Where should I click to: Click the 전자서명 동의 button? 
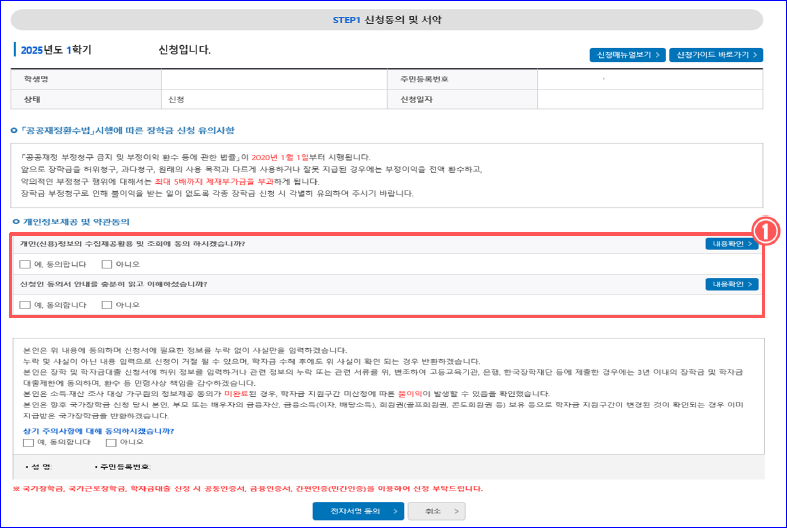pos(358,511)
